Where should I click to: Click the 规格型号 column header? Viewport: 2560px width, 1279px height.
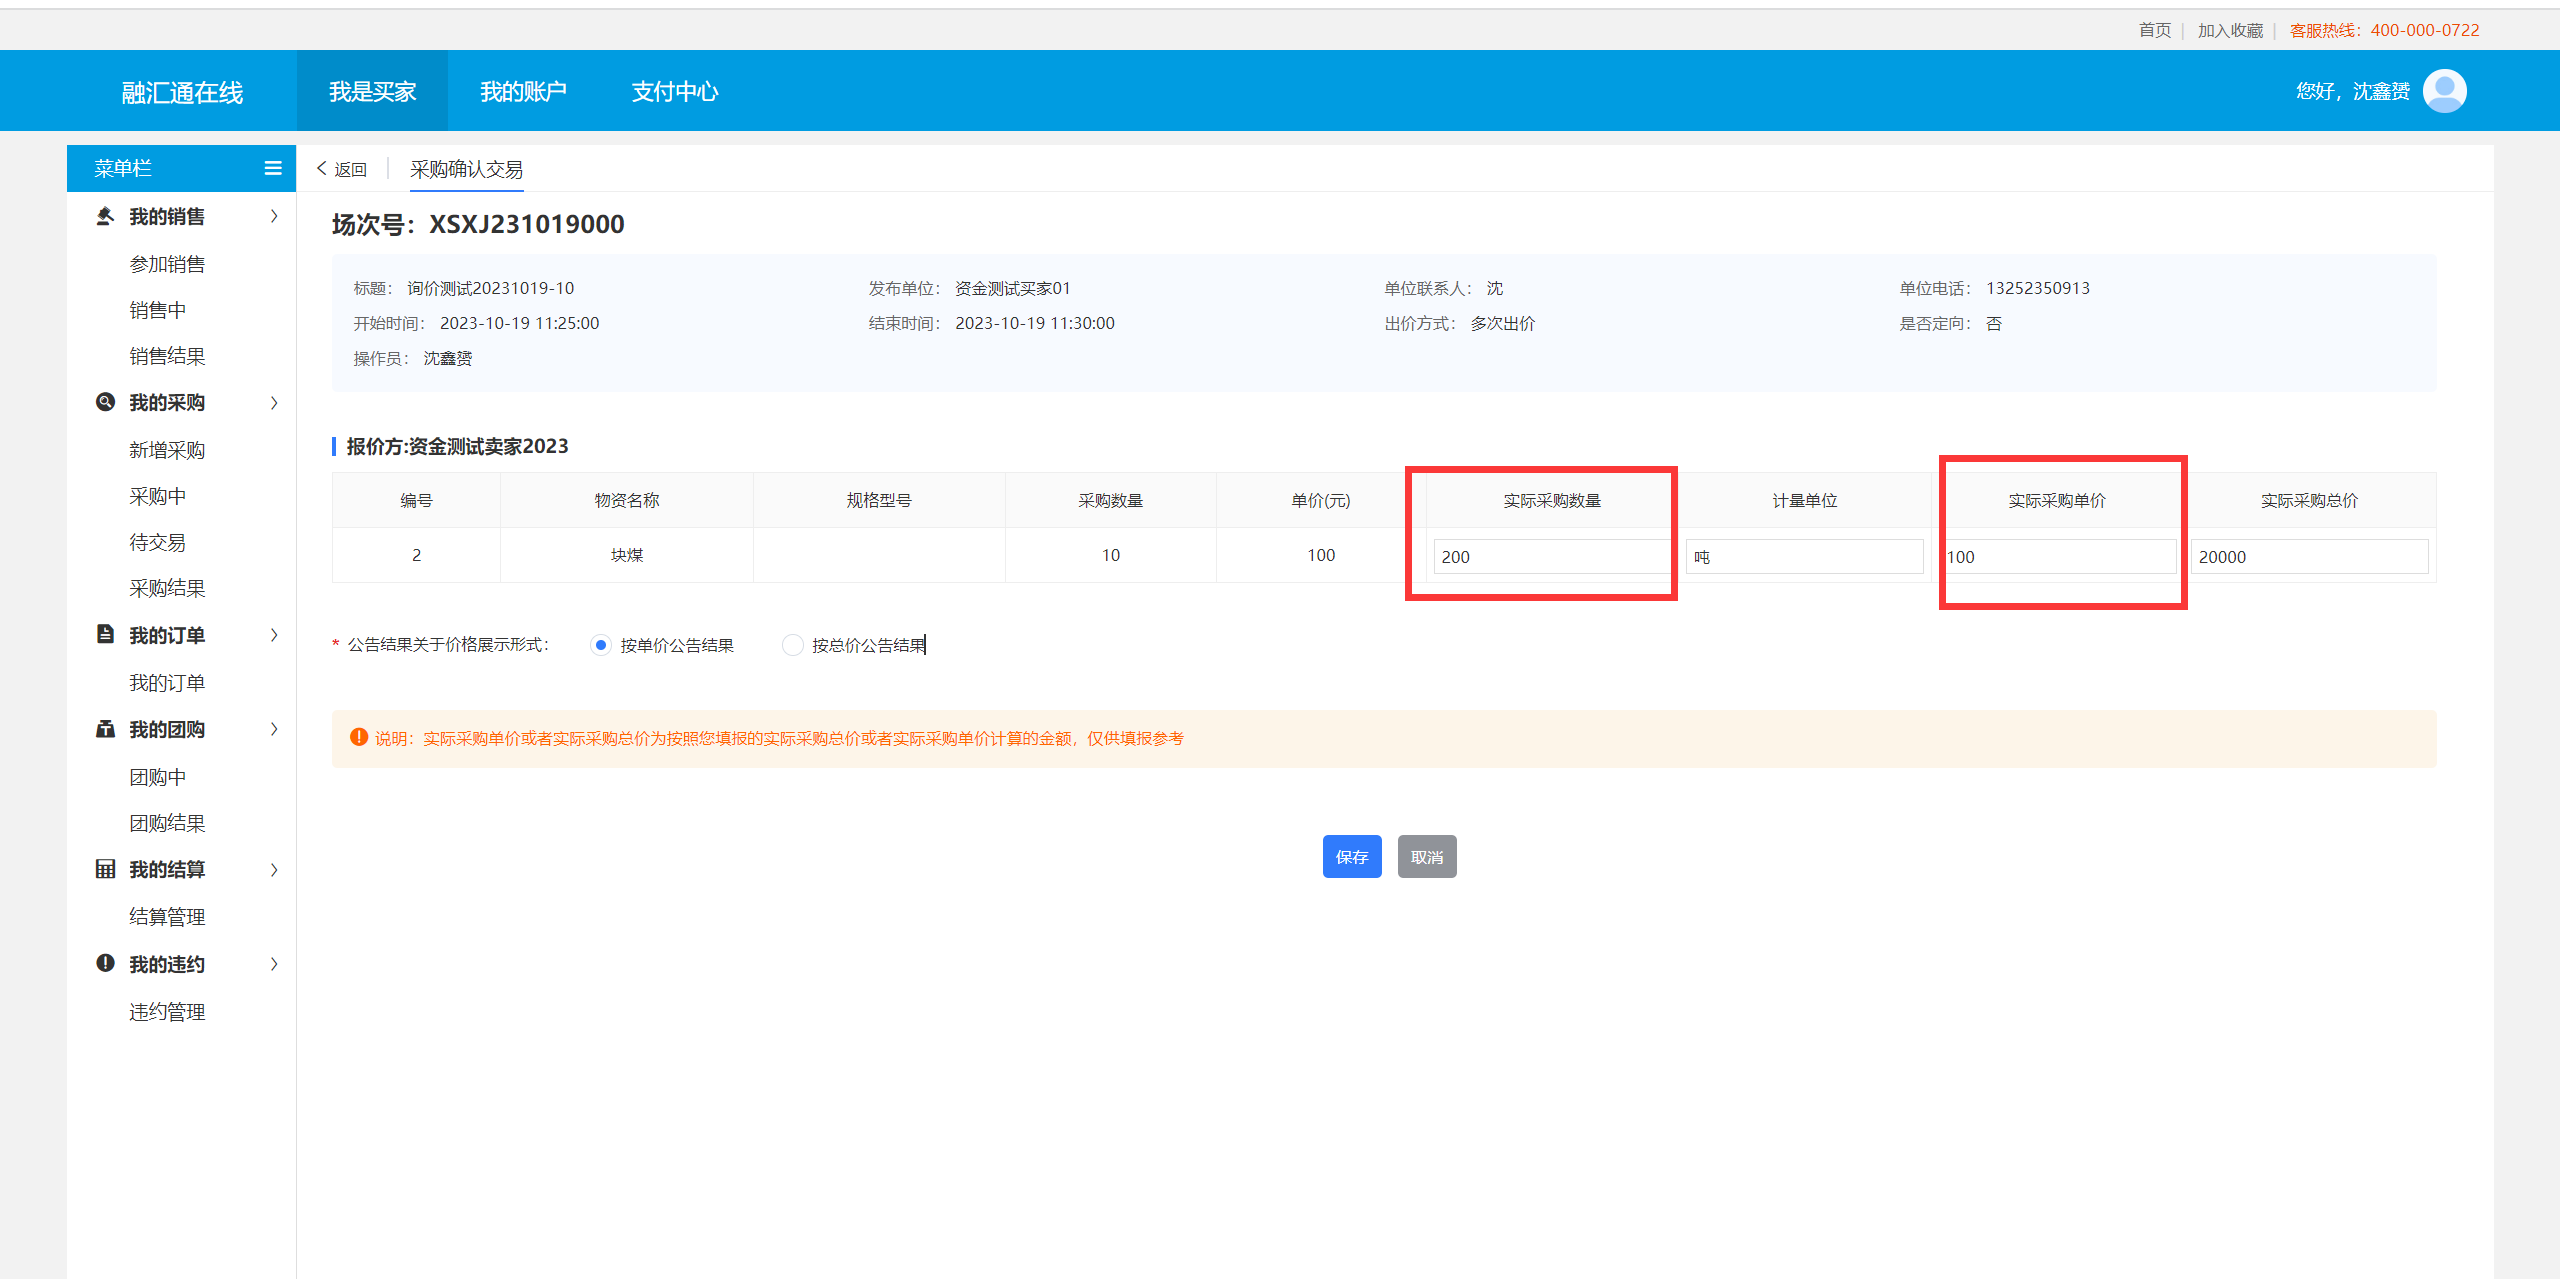click(x=879, y=500)
